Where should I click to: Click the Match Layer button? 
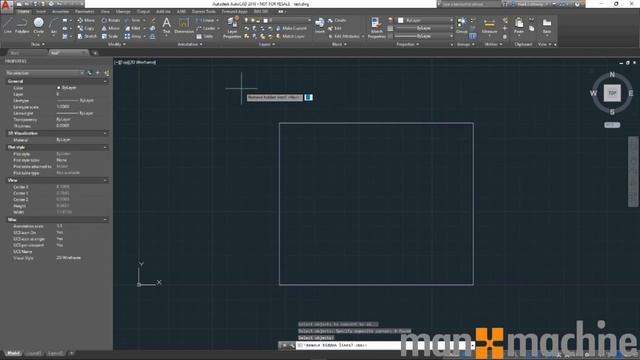[x=290, y=36]
